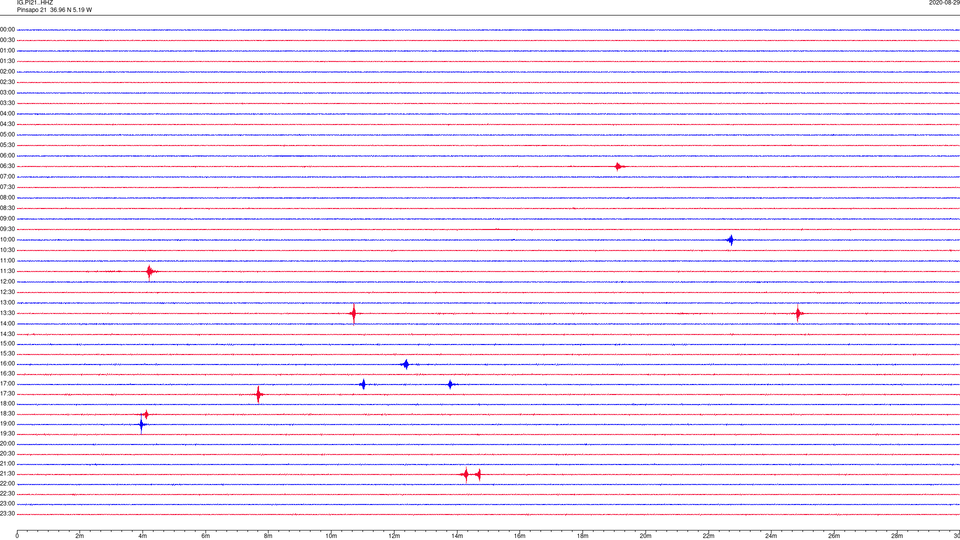This screenshot has height=540, width=960.
Task: Click the 04:30 time label
Action: (x=7, y=124)
